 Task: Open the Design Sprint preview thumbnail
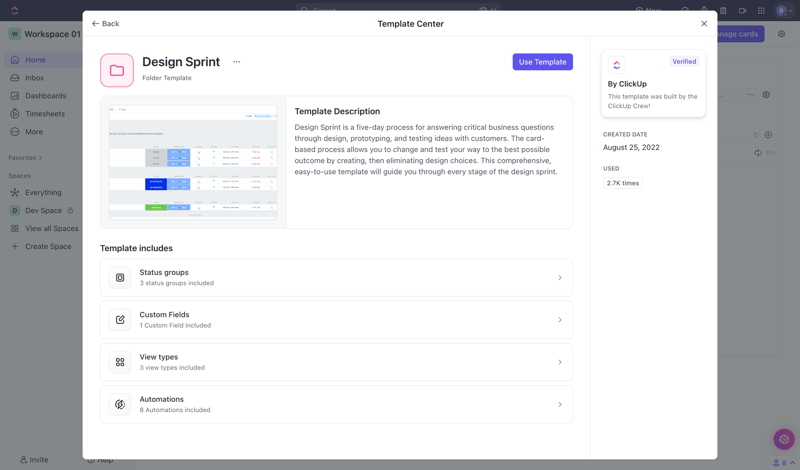coord(193,162)
